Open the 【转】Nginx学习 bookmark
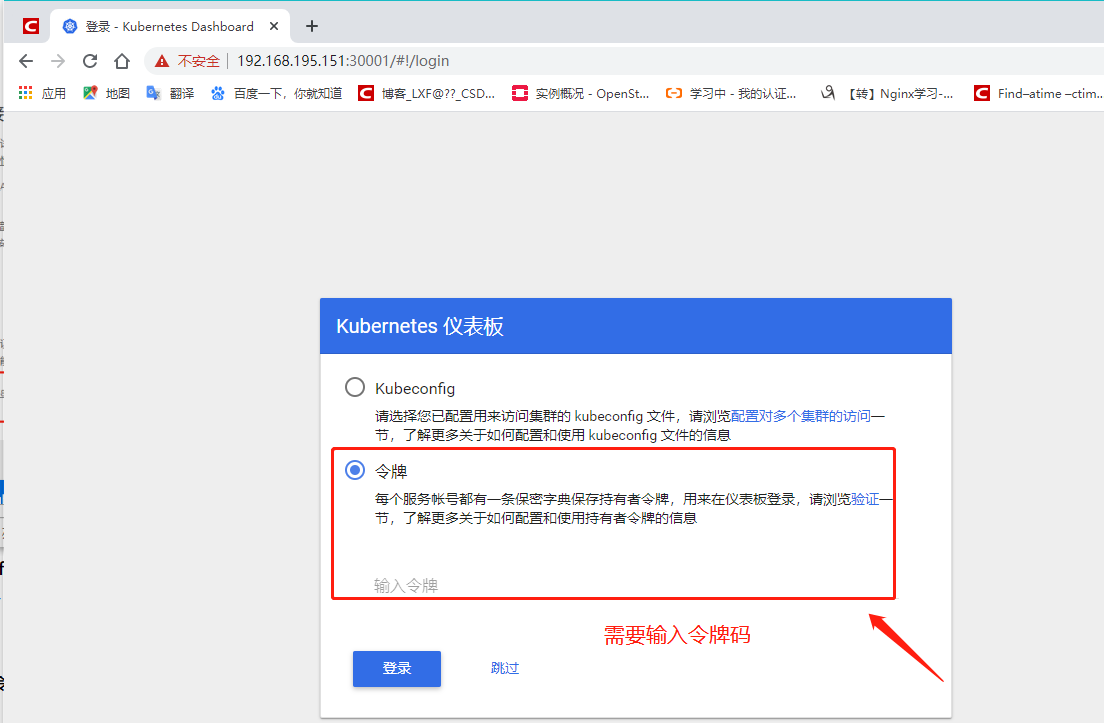The image size is (1104, 723). (887, 93)
